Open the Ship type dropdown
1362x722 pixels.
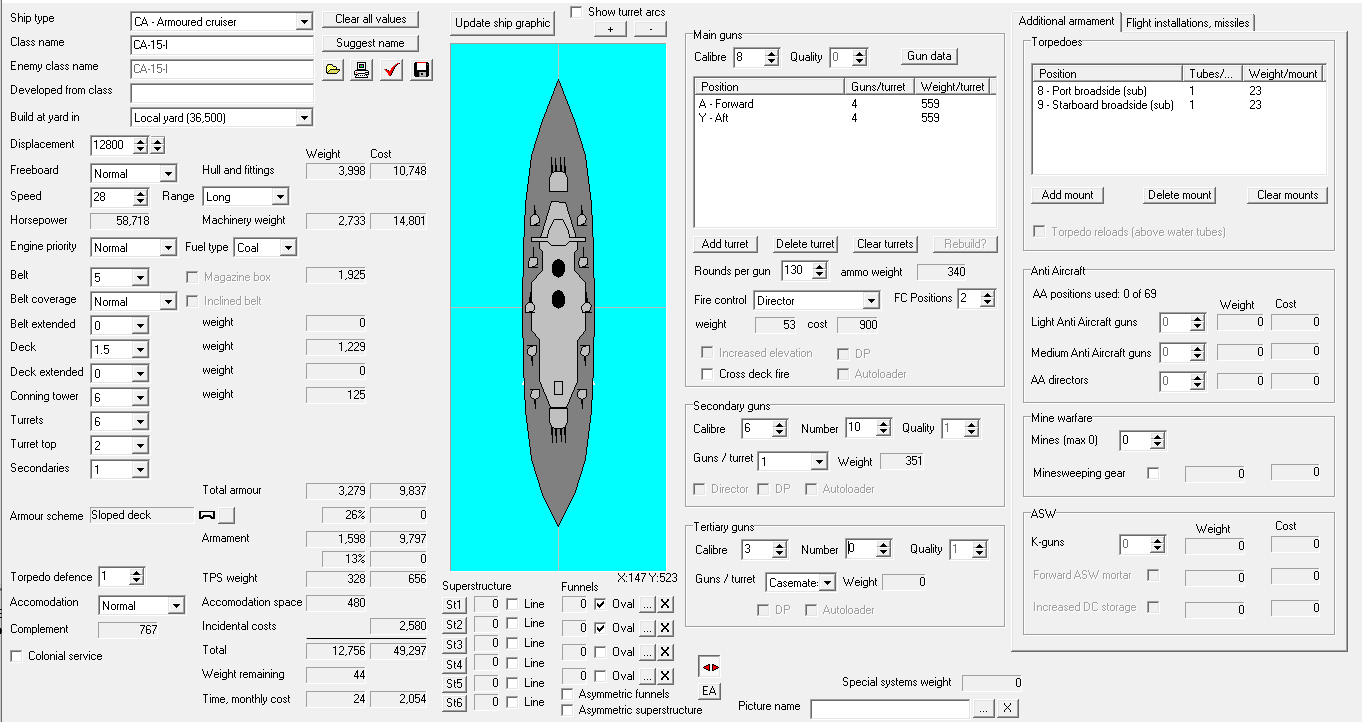[304, 21]
